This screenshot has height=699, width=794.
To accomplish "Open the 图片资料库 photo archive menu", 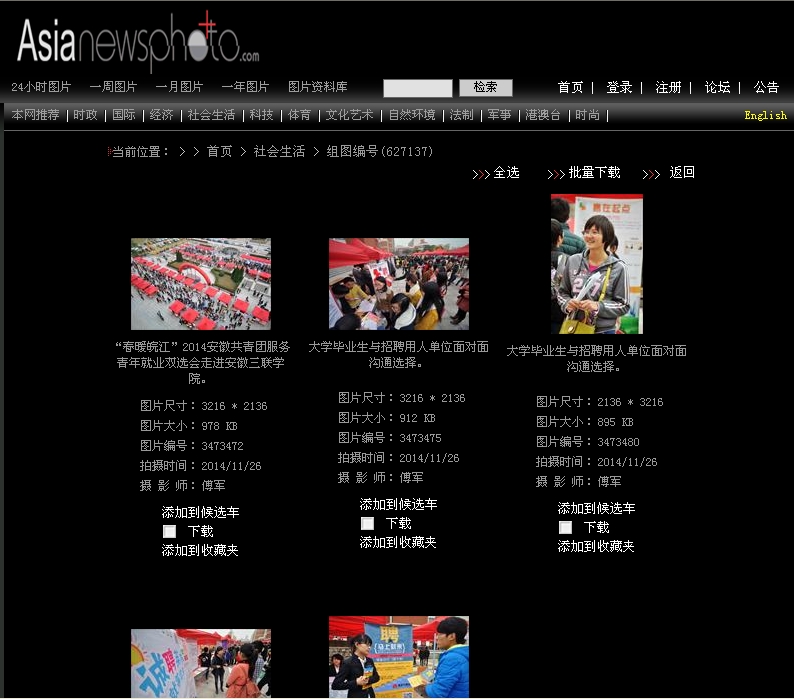I will click(317, 87).
